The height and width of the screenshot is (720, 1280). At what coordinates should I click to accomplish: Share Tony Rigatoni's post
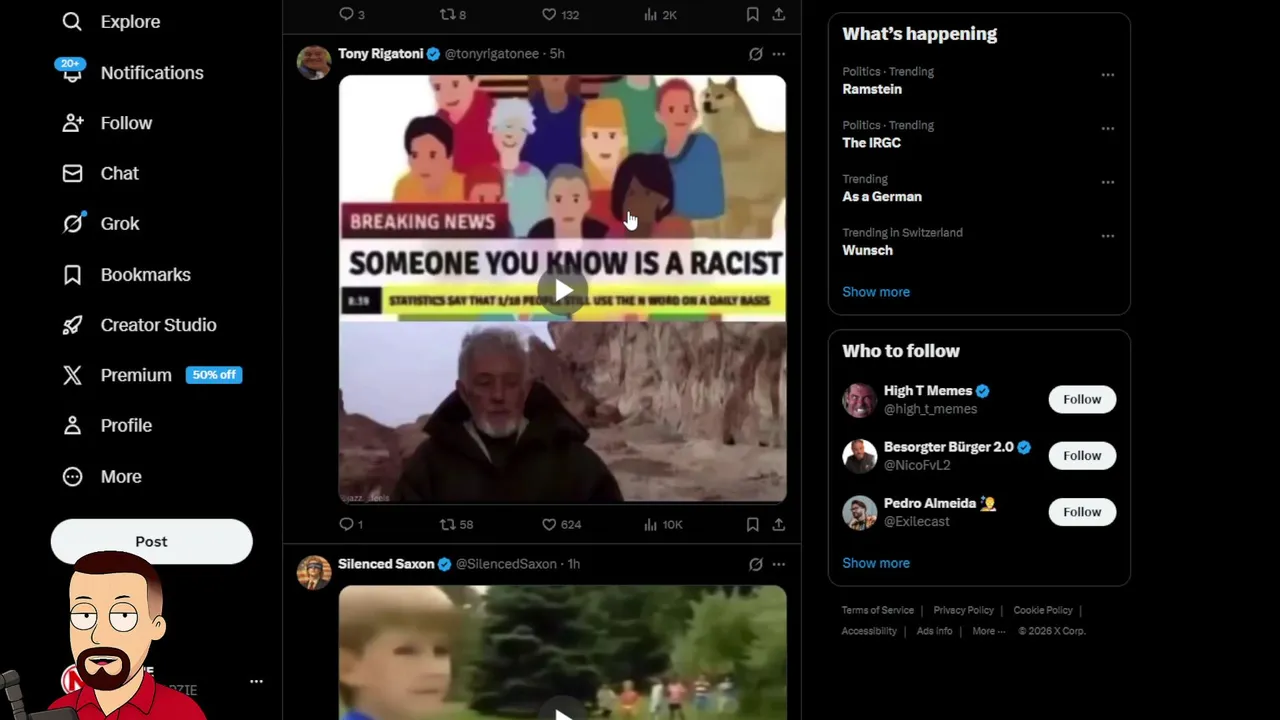tap(778, 524)
